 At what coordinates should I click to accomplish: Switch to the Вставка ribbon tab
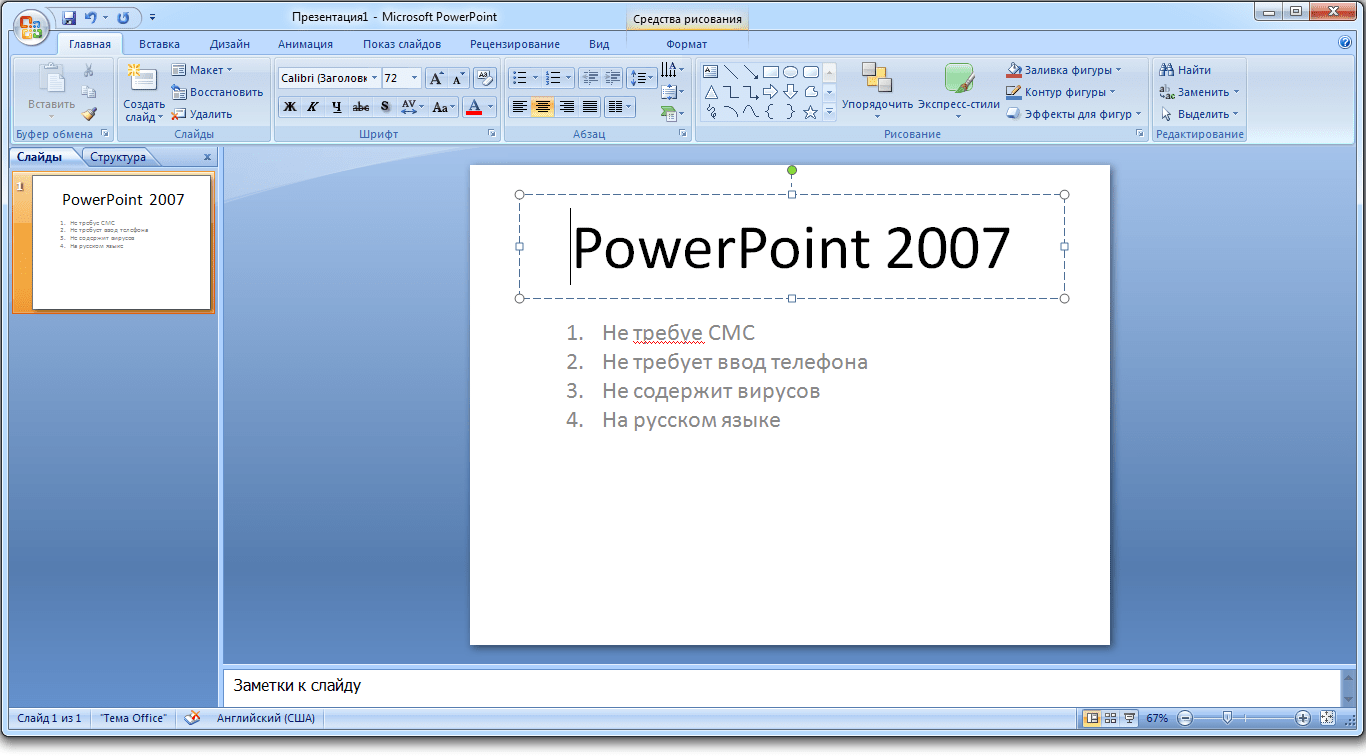pos(160,44)
